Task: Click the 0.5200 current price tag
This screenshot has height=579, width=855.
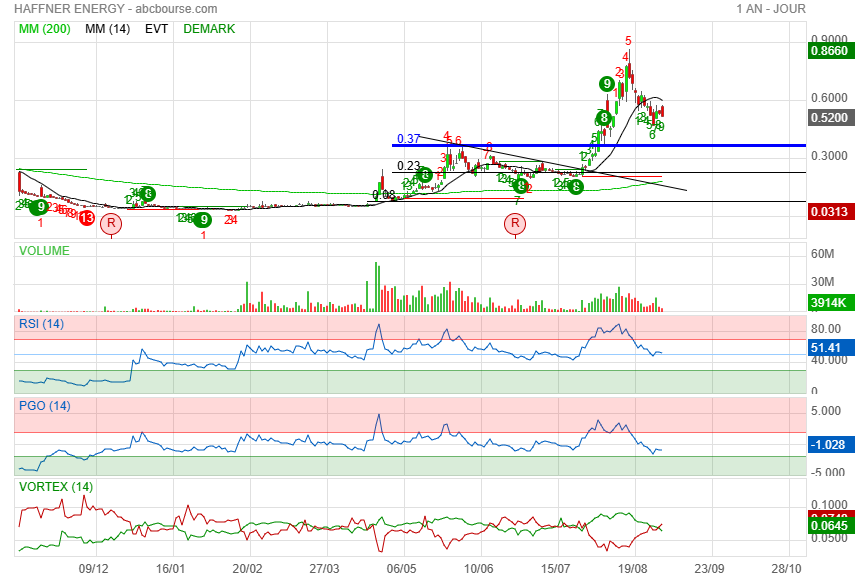Action: [x=829, y=118]
